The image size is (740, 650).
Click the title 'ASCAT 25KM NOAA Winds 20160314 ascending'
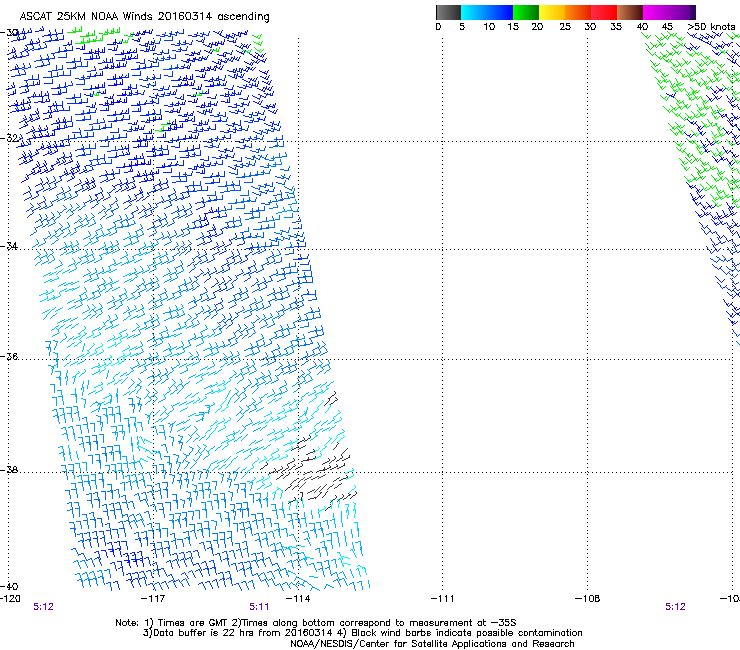(x=144, y=17)
